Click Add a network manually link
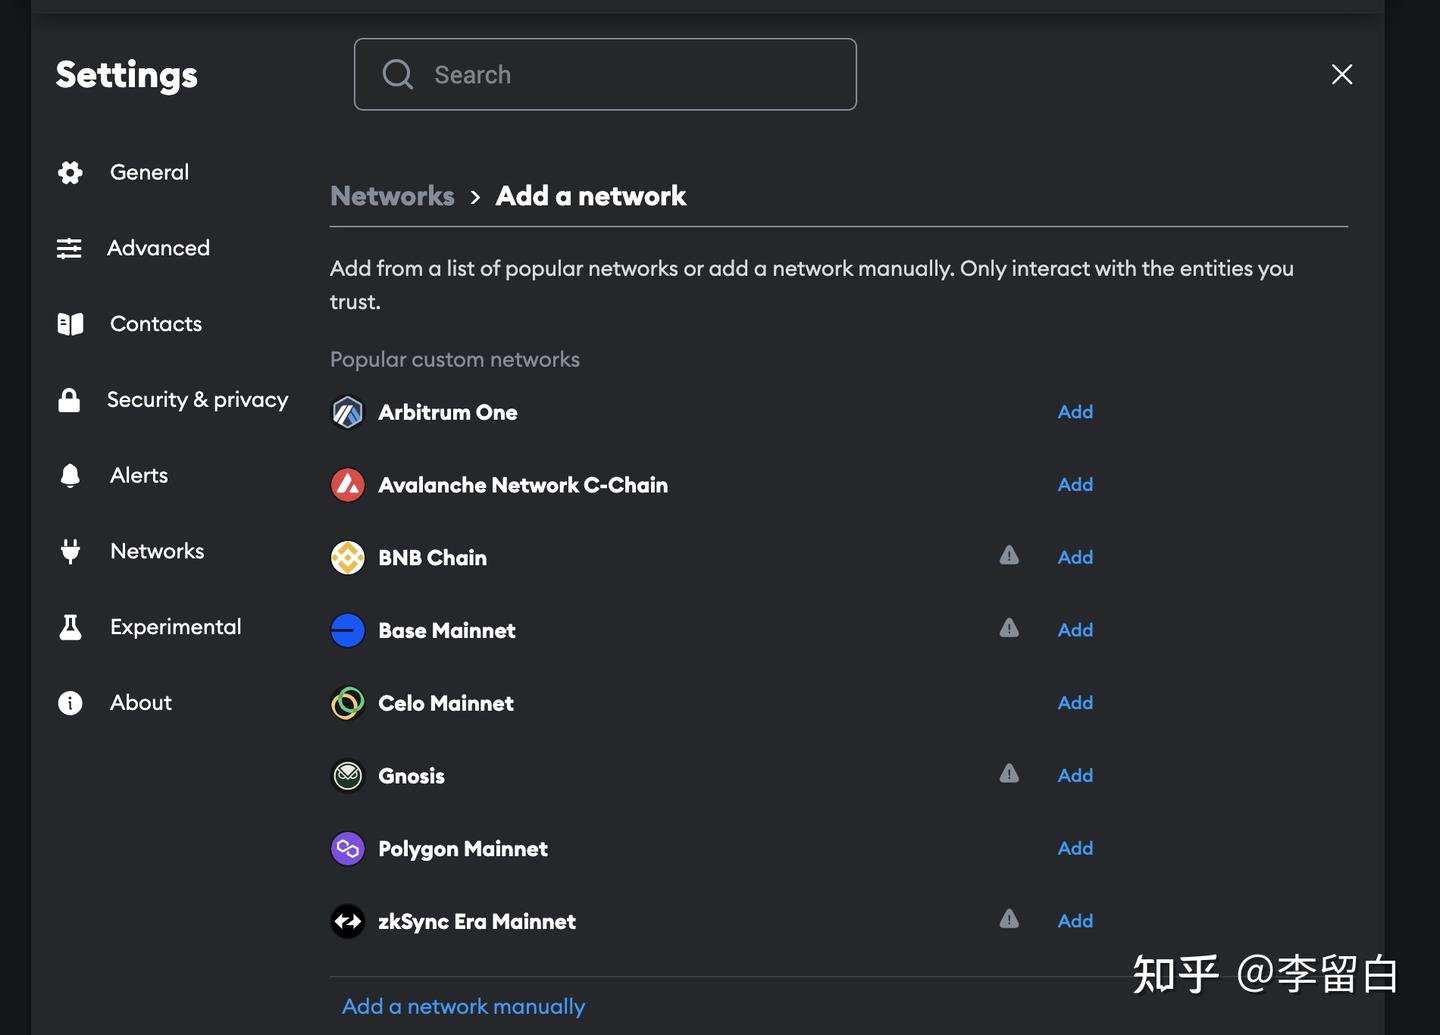The height and width of the screenshot is (1035, 1440). click(463, 1007)
